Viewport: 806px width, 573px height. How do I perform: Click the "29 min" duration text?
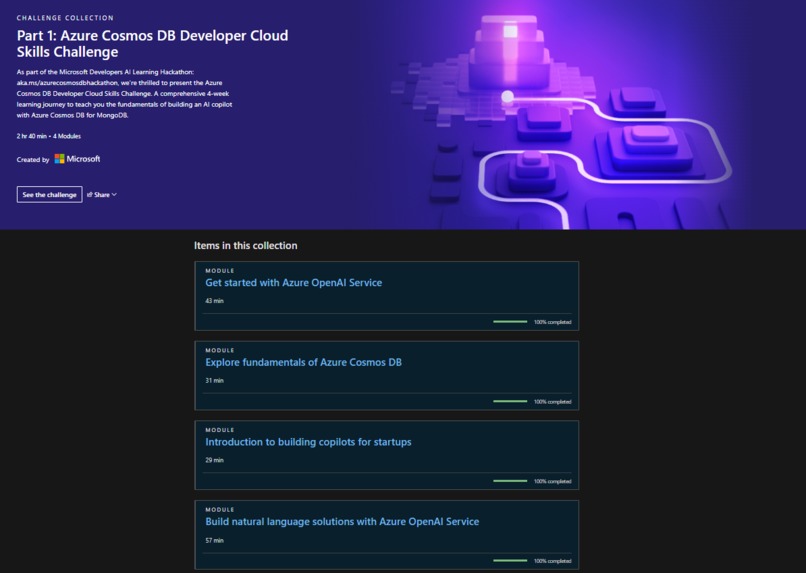pos(214,460)
